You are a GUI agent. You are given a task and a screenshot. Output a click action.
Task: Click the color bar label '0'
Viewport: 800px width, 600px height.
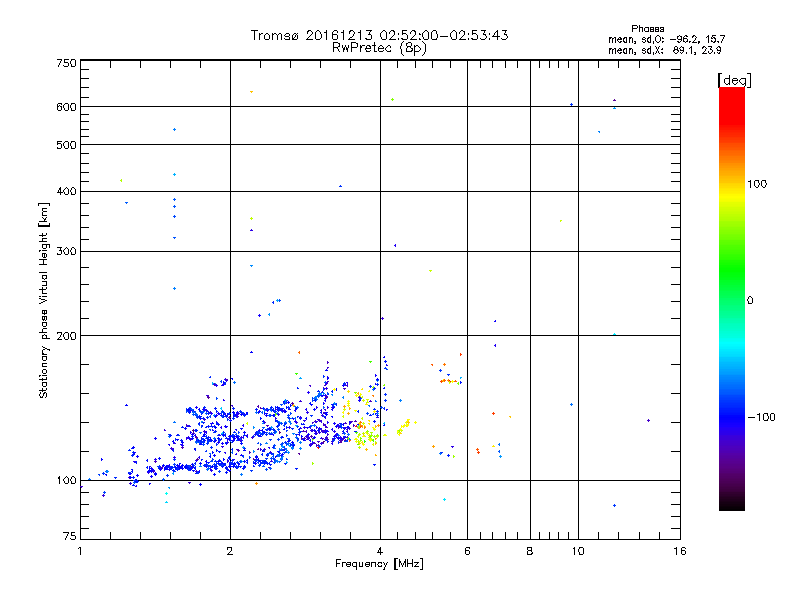pyautogui.click(x=750, y=301)
